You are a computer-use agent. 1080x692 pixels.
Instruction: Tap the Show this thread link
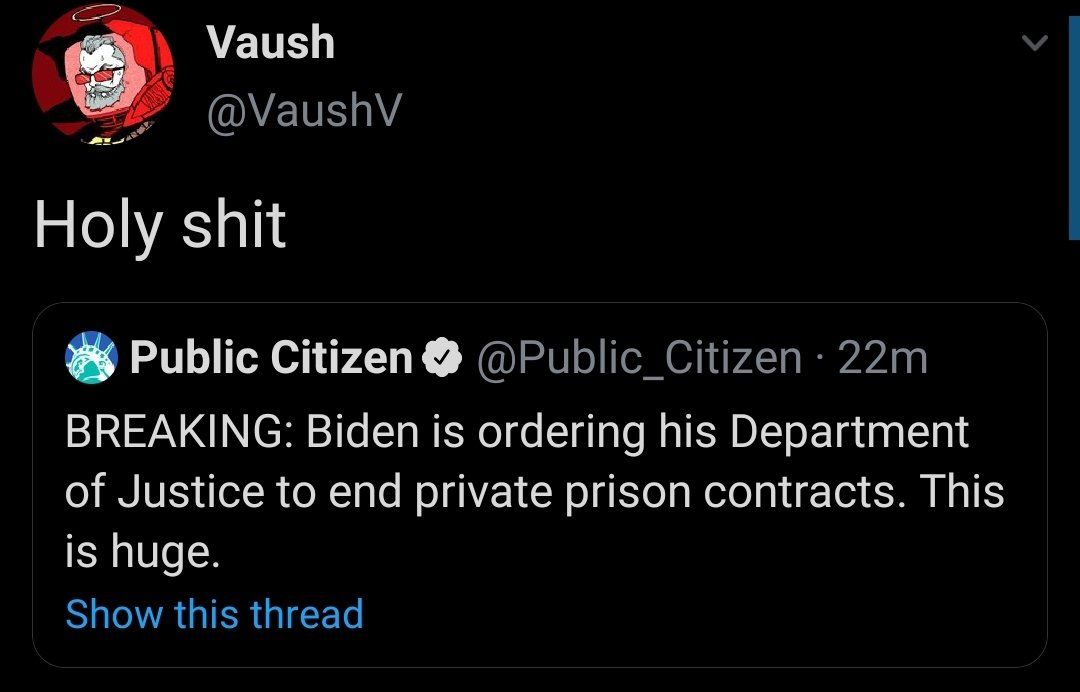pos(214,613)
